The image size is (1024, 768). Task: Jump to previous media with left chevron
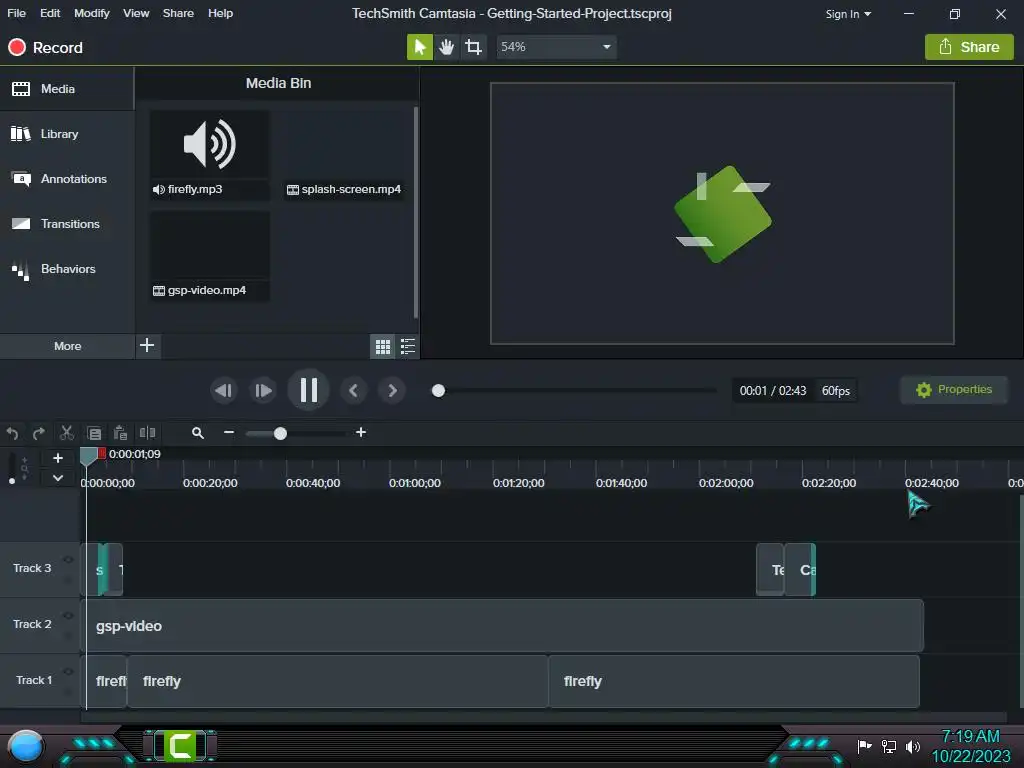point(353,391)
